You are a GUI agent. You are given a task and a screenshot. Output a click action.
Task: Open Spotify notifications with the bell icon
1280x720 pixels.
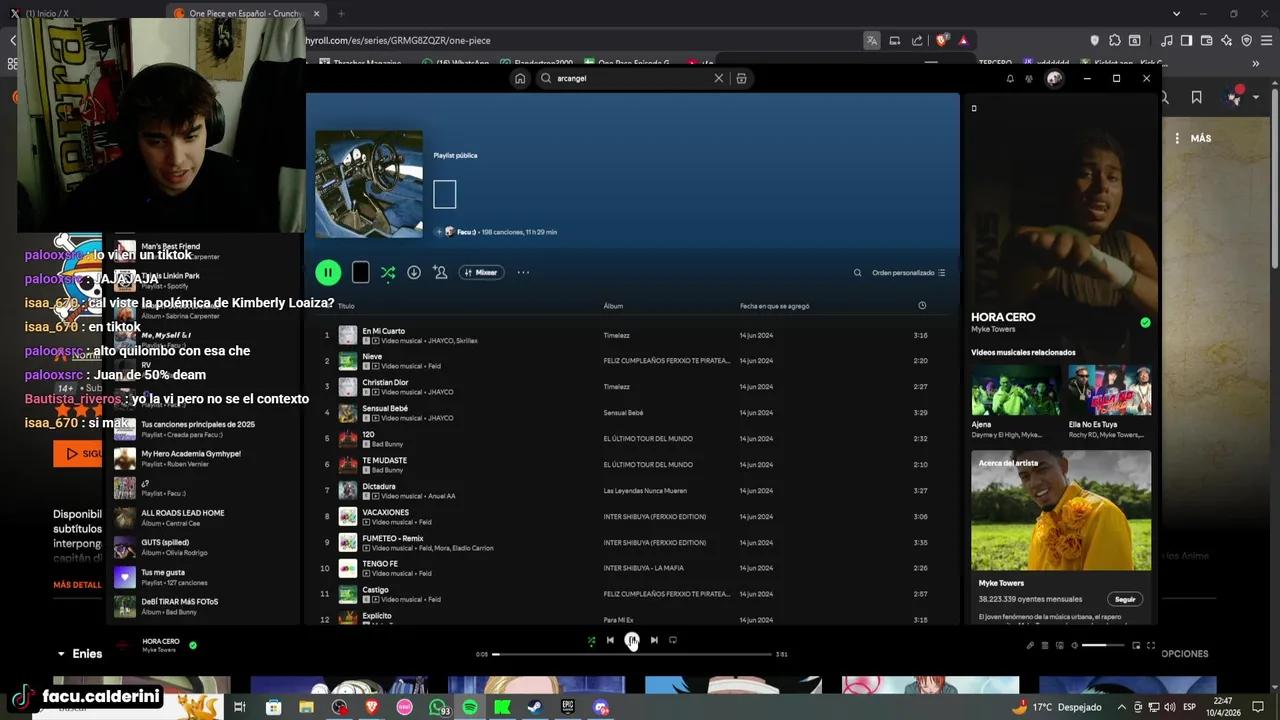tap(1010, 78)
